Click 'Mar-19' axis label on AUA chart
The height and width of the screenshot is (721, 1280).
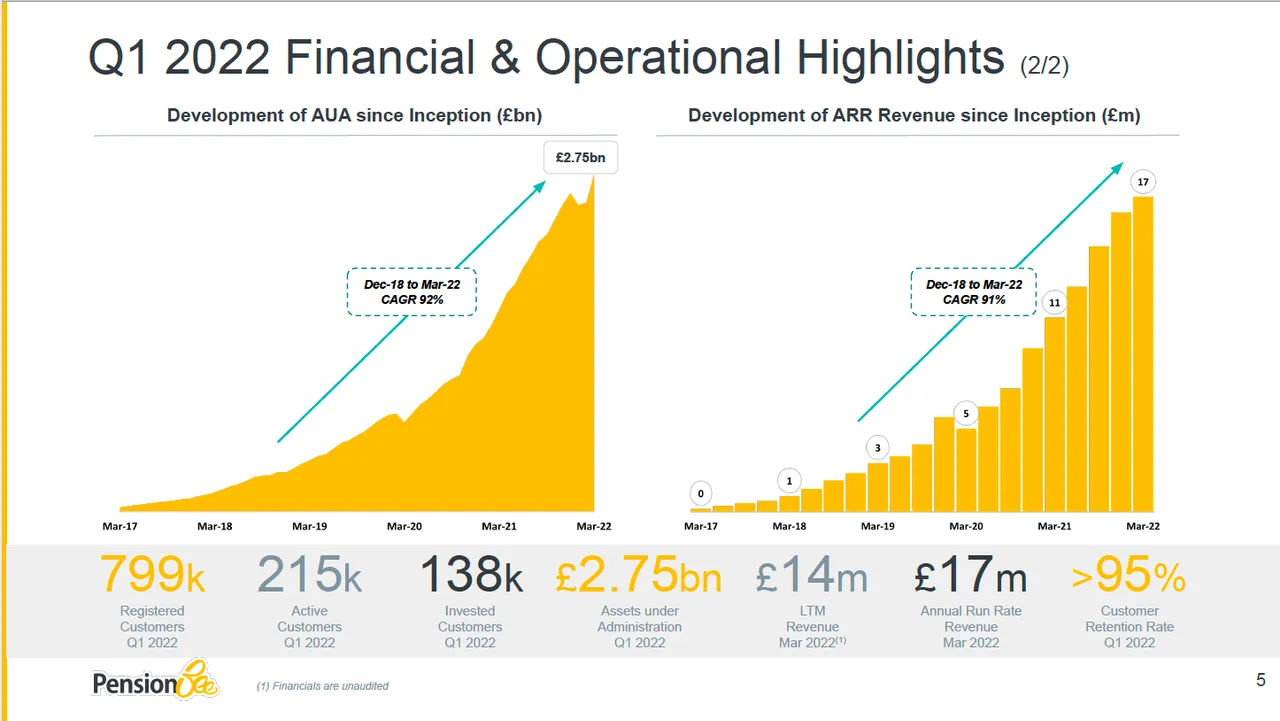[x=309, y=525]
